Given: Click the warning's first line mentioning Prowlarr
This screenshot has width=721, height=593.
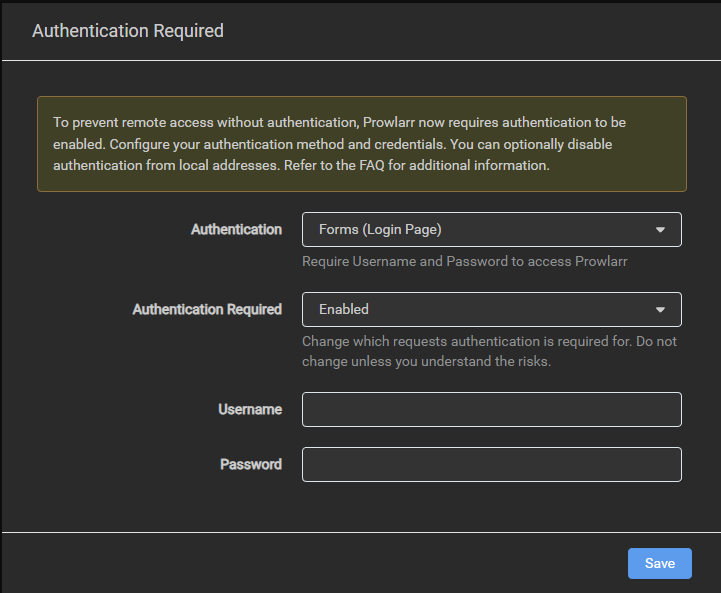Looking at the screenshot, I should 340,122.
